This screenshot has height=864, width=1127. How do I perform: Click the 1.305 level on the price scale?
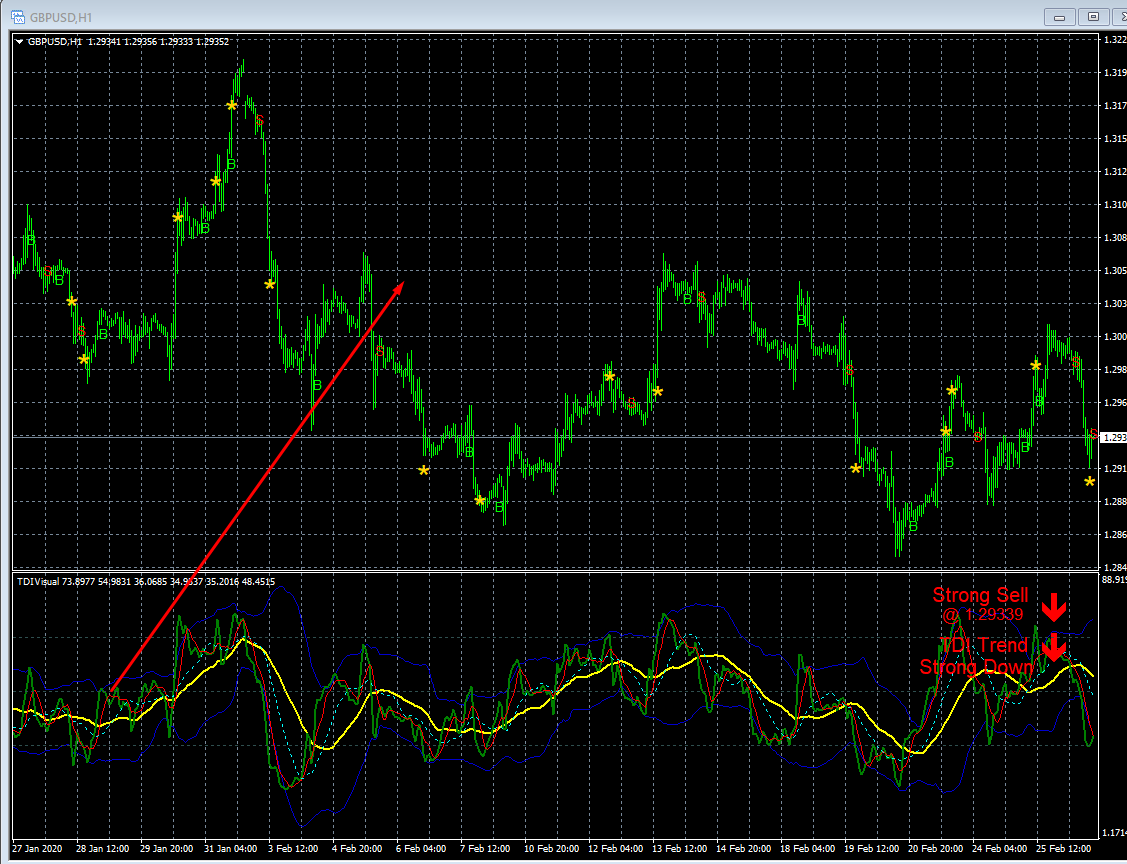coord(1115,271)
